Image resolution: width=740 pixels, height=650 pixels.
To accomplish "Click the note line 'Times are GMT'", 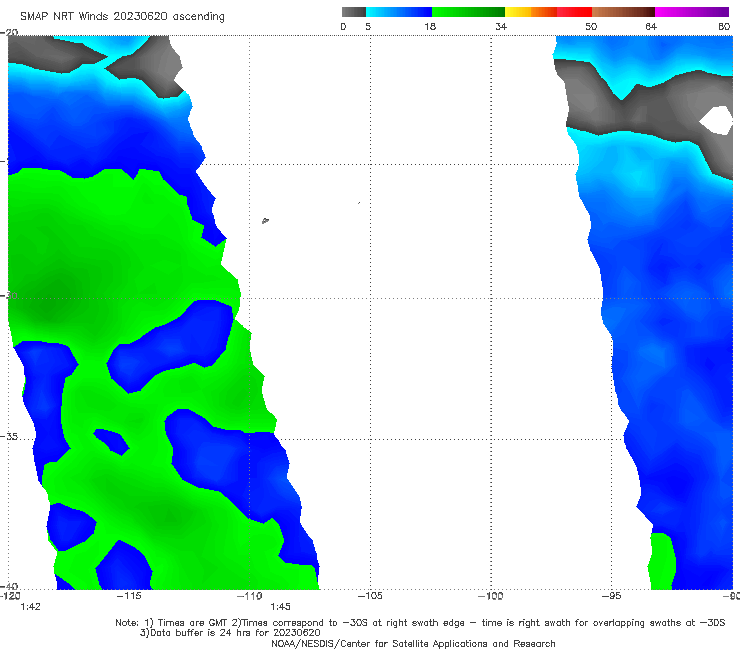I will click(192, 623).
